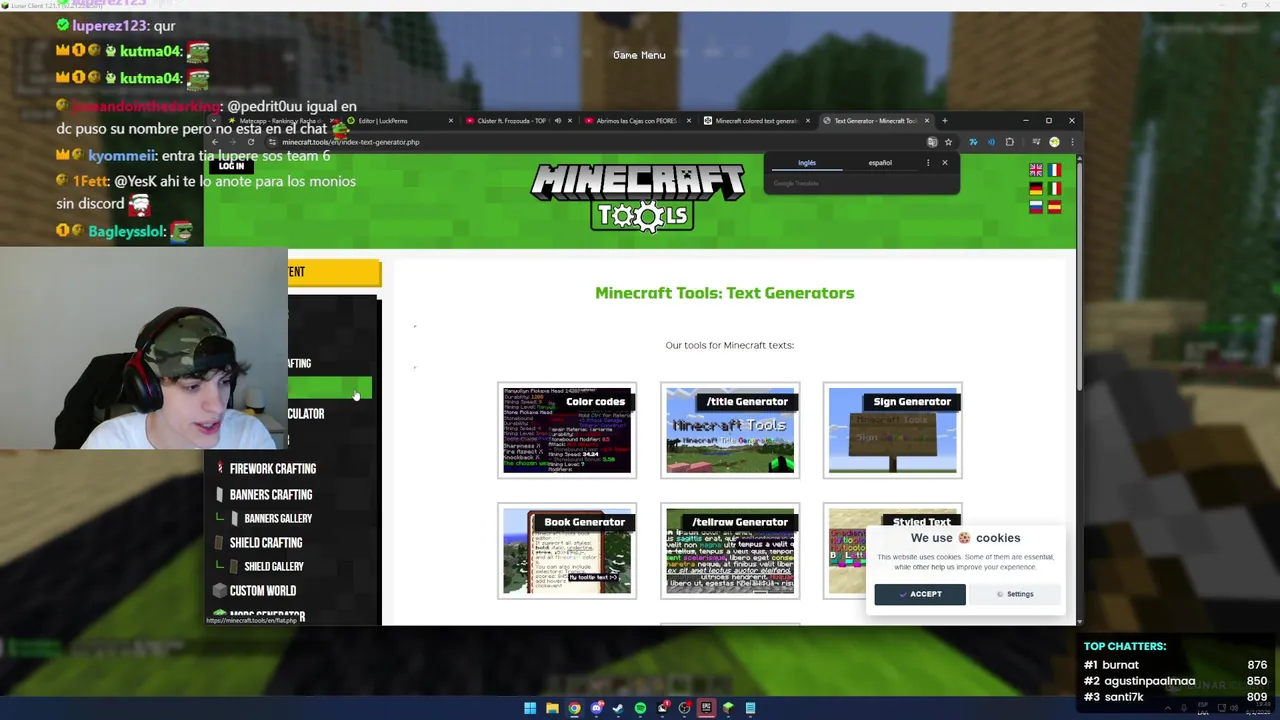Viewport: 1280px width, 720px height.
Task: Open Chrome's three-dot menu
Action: (1072, 142)
